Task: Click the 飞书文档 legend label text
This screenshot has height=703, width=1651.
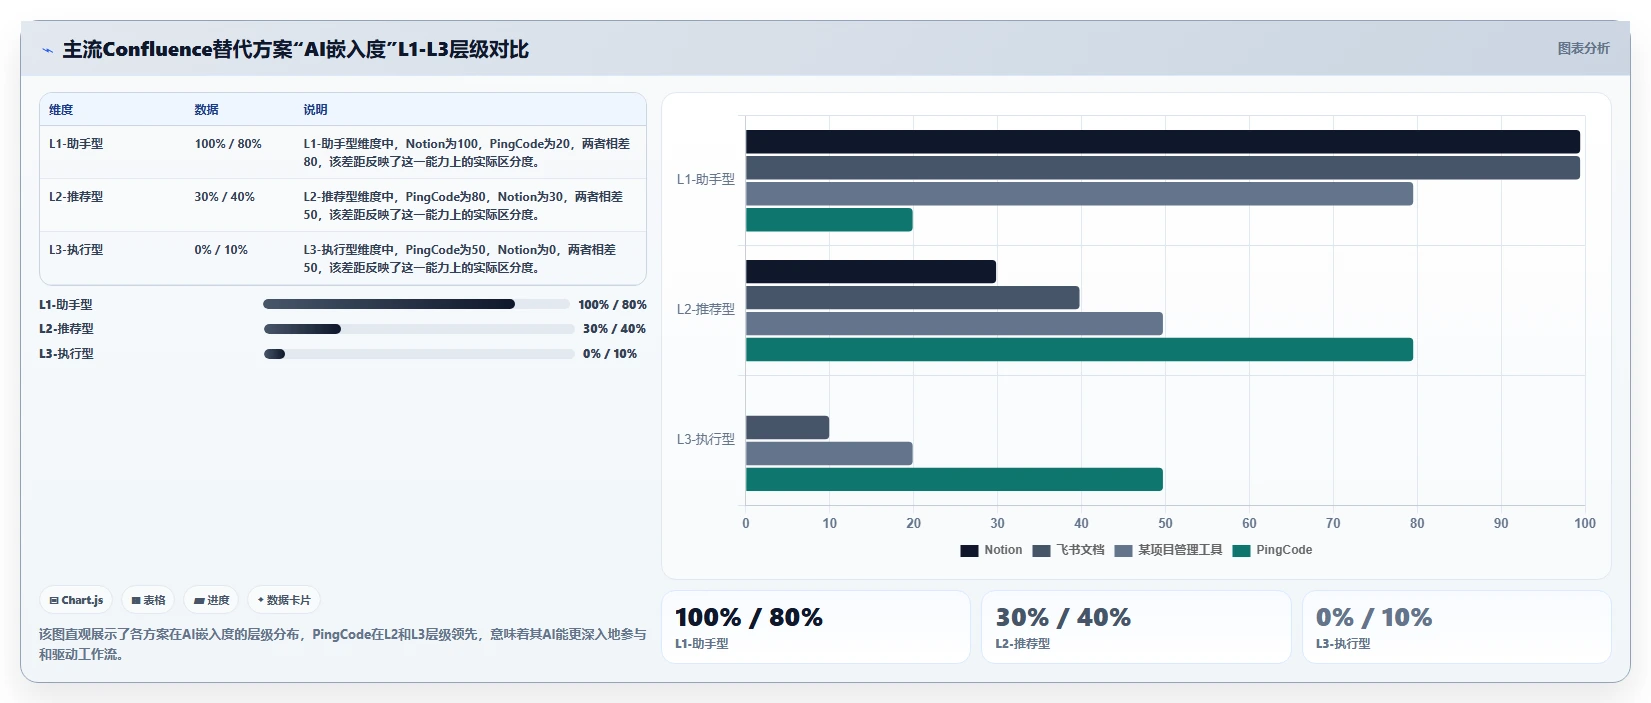Action: coord(1080,550)
